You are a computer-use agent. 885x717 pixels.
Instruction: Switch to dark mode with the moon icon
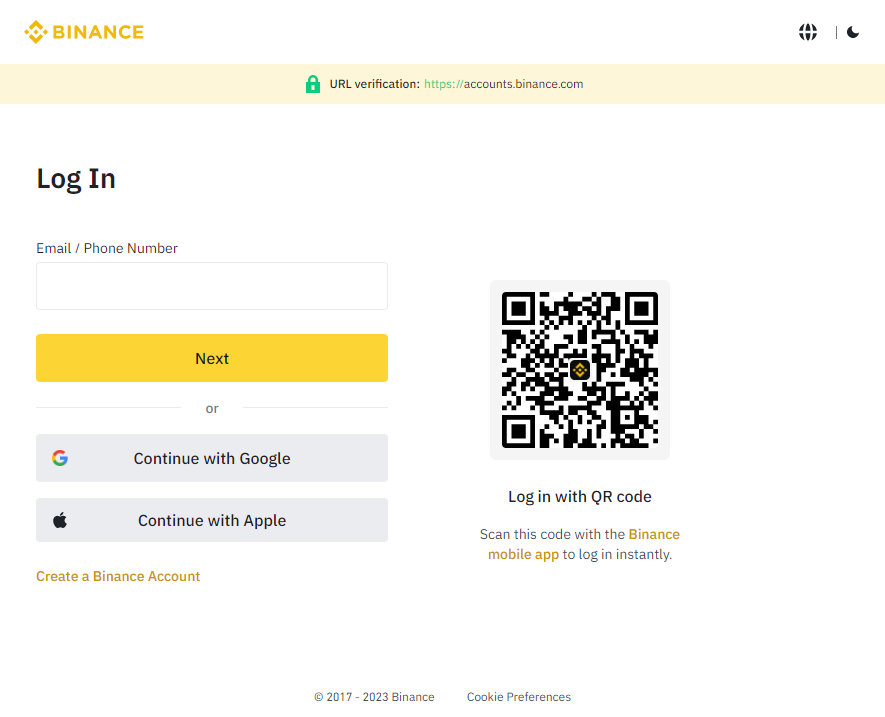[853, 31]
